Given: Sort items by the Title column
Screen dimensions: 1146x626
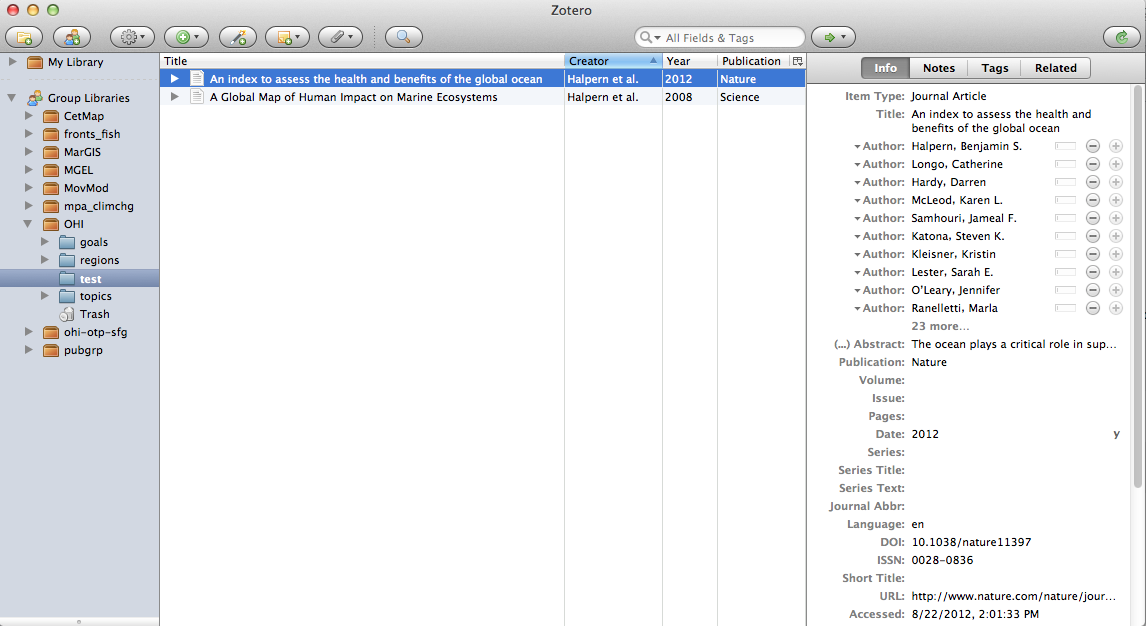Looking at the screenshot, I should pos(362,61).
